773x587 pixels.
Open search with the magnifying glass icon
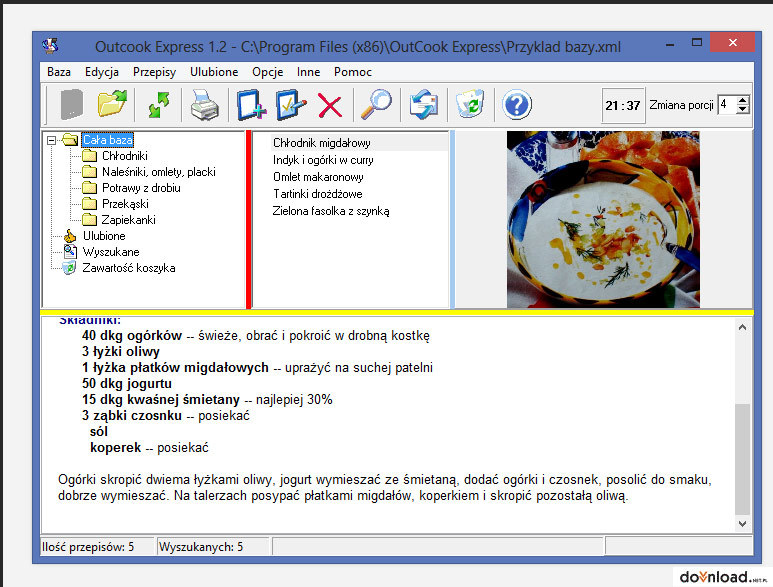[376, 104]
